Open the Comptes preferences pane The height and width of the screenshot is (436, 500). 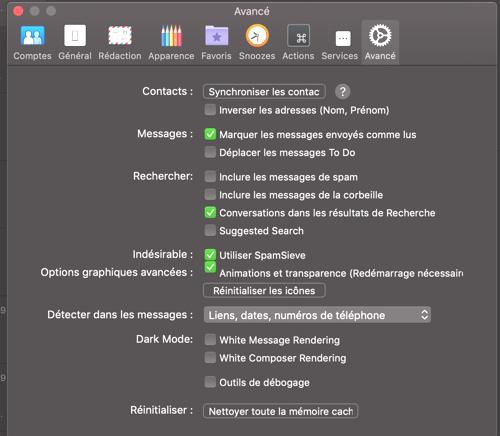point(32,43)
